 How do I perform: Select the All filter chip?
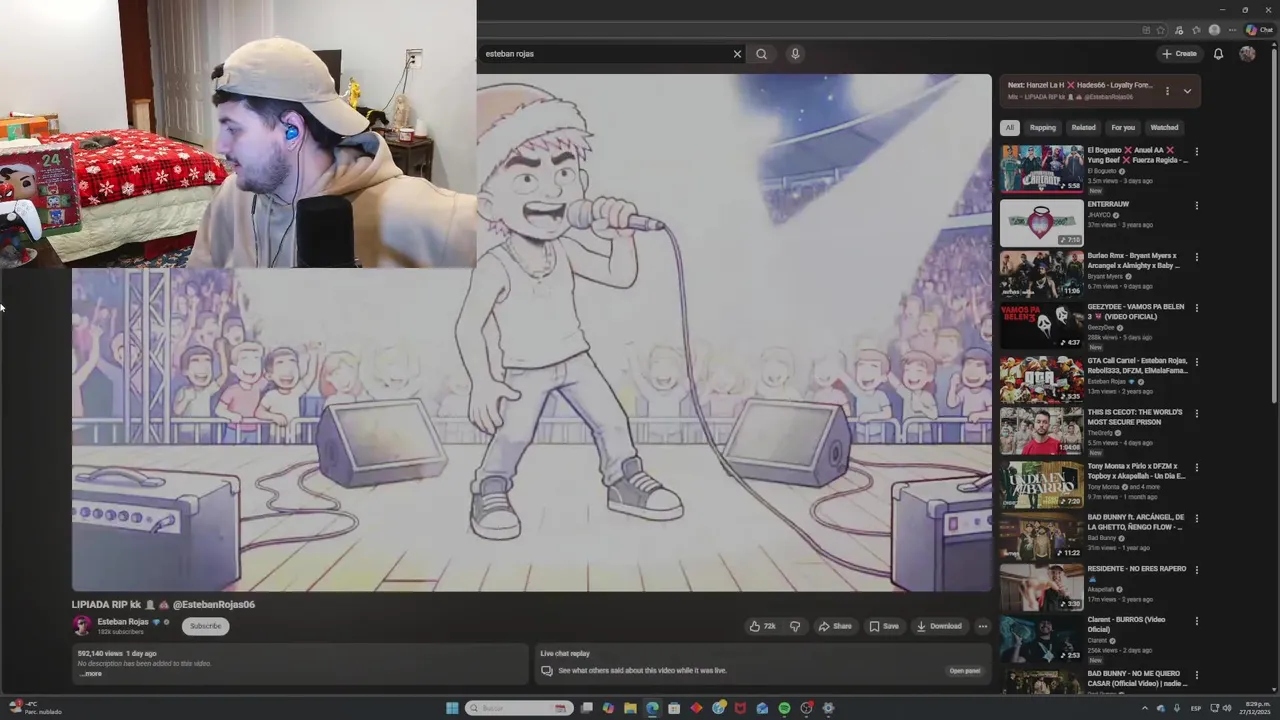(x=1010, y=128)
